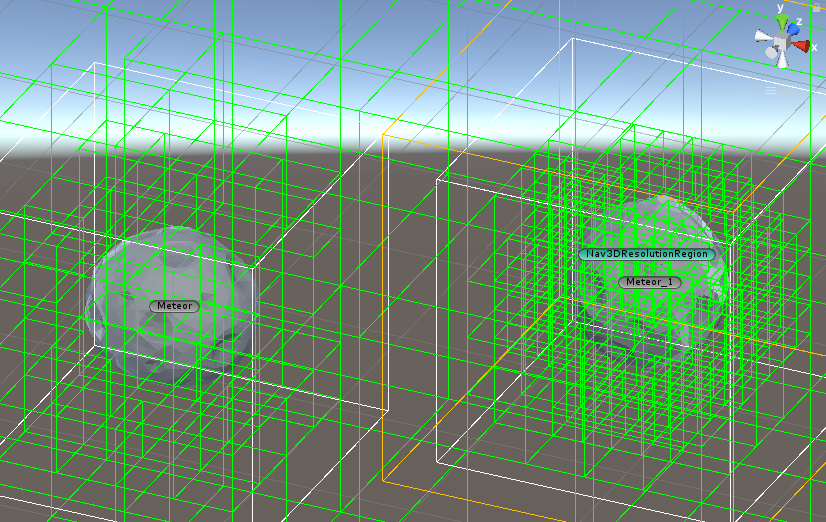Click the green Y axis cone on the gizmo
The width and height of the screenshot is (826, 522).
tap(782, 23)
